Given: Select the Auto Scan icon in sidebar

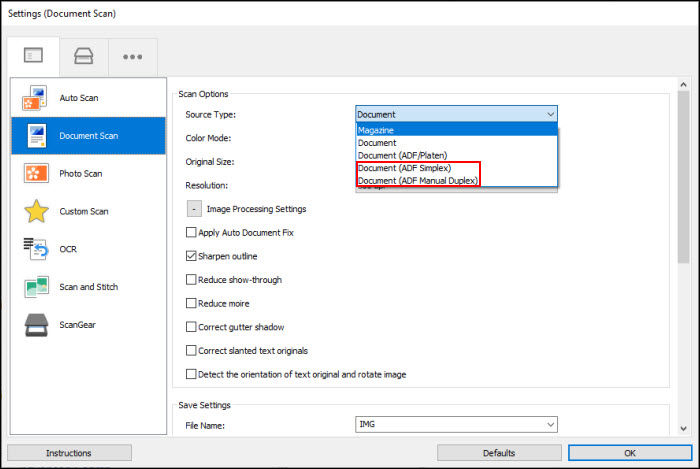Looking at the screenshot, I should point(35,98).
